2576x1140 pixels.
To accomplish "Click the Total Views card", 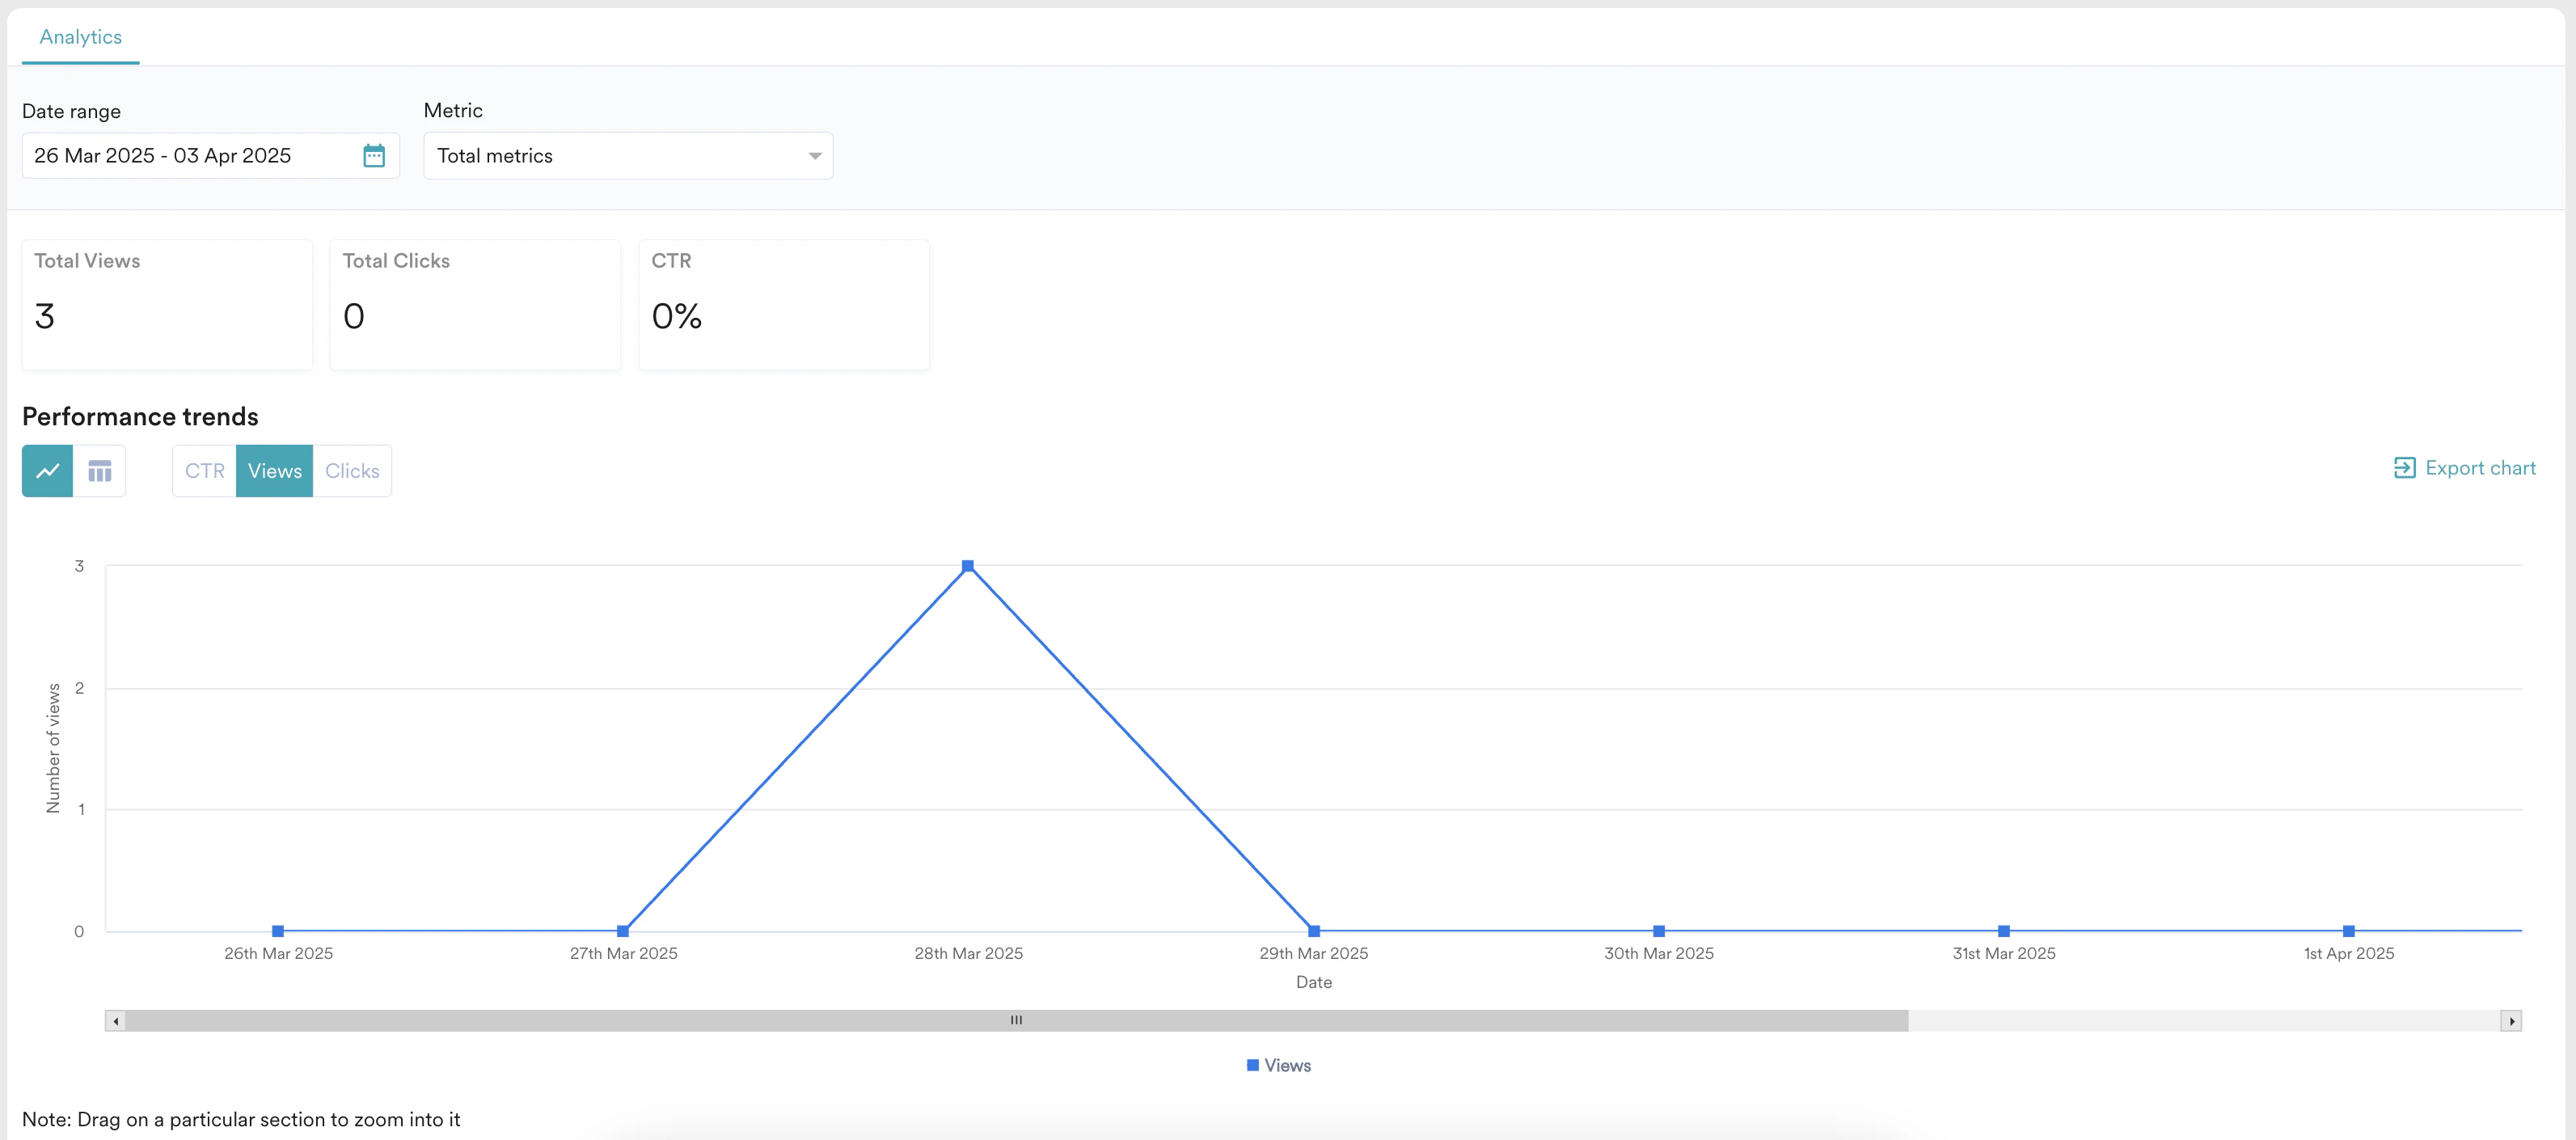I will (x=167, y=304).
